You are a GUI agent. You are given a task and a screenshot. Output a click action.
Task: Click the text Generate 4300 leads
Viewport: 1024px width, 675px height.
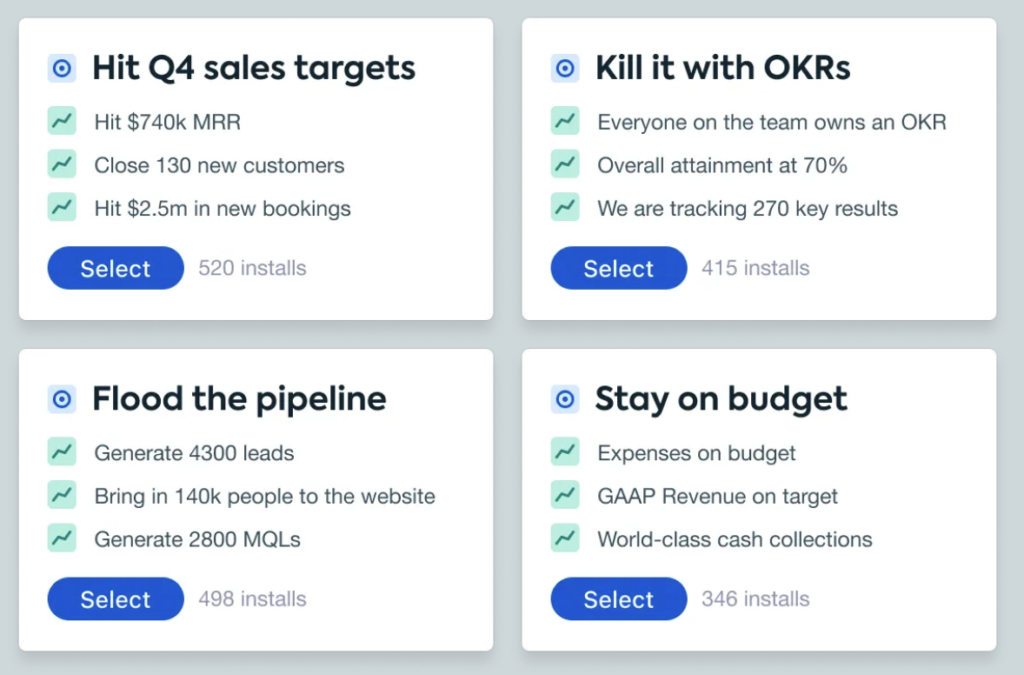click(x=194, y=453)
